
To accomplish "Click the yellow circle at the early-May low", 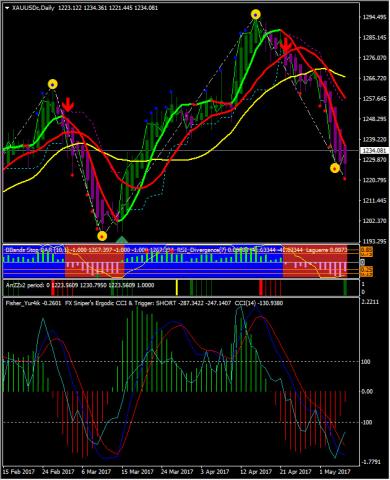I will tap(335, 168).
